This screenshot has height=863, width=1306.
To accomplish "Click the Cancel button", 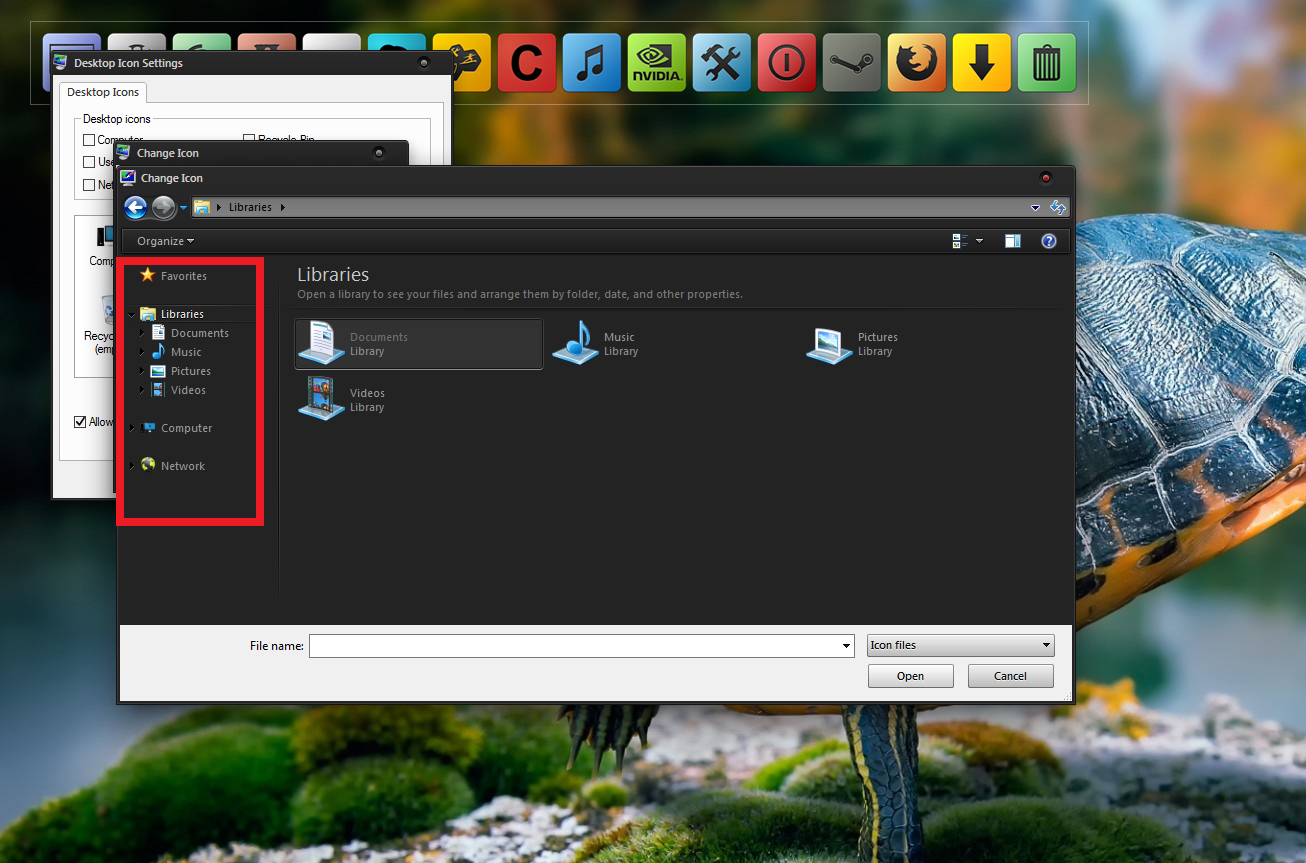I will click(1010, 676).
